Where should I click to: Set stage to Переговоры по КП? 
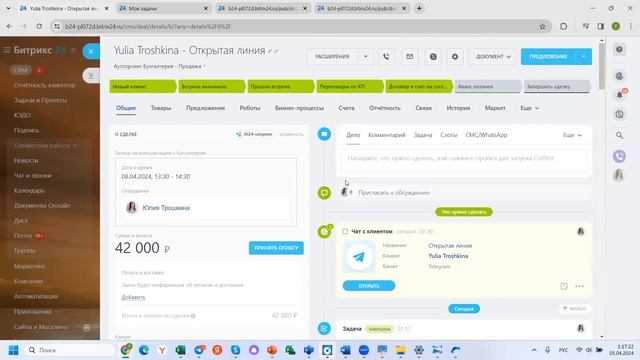coord(349,87)
